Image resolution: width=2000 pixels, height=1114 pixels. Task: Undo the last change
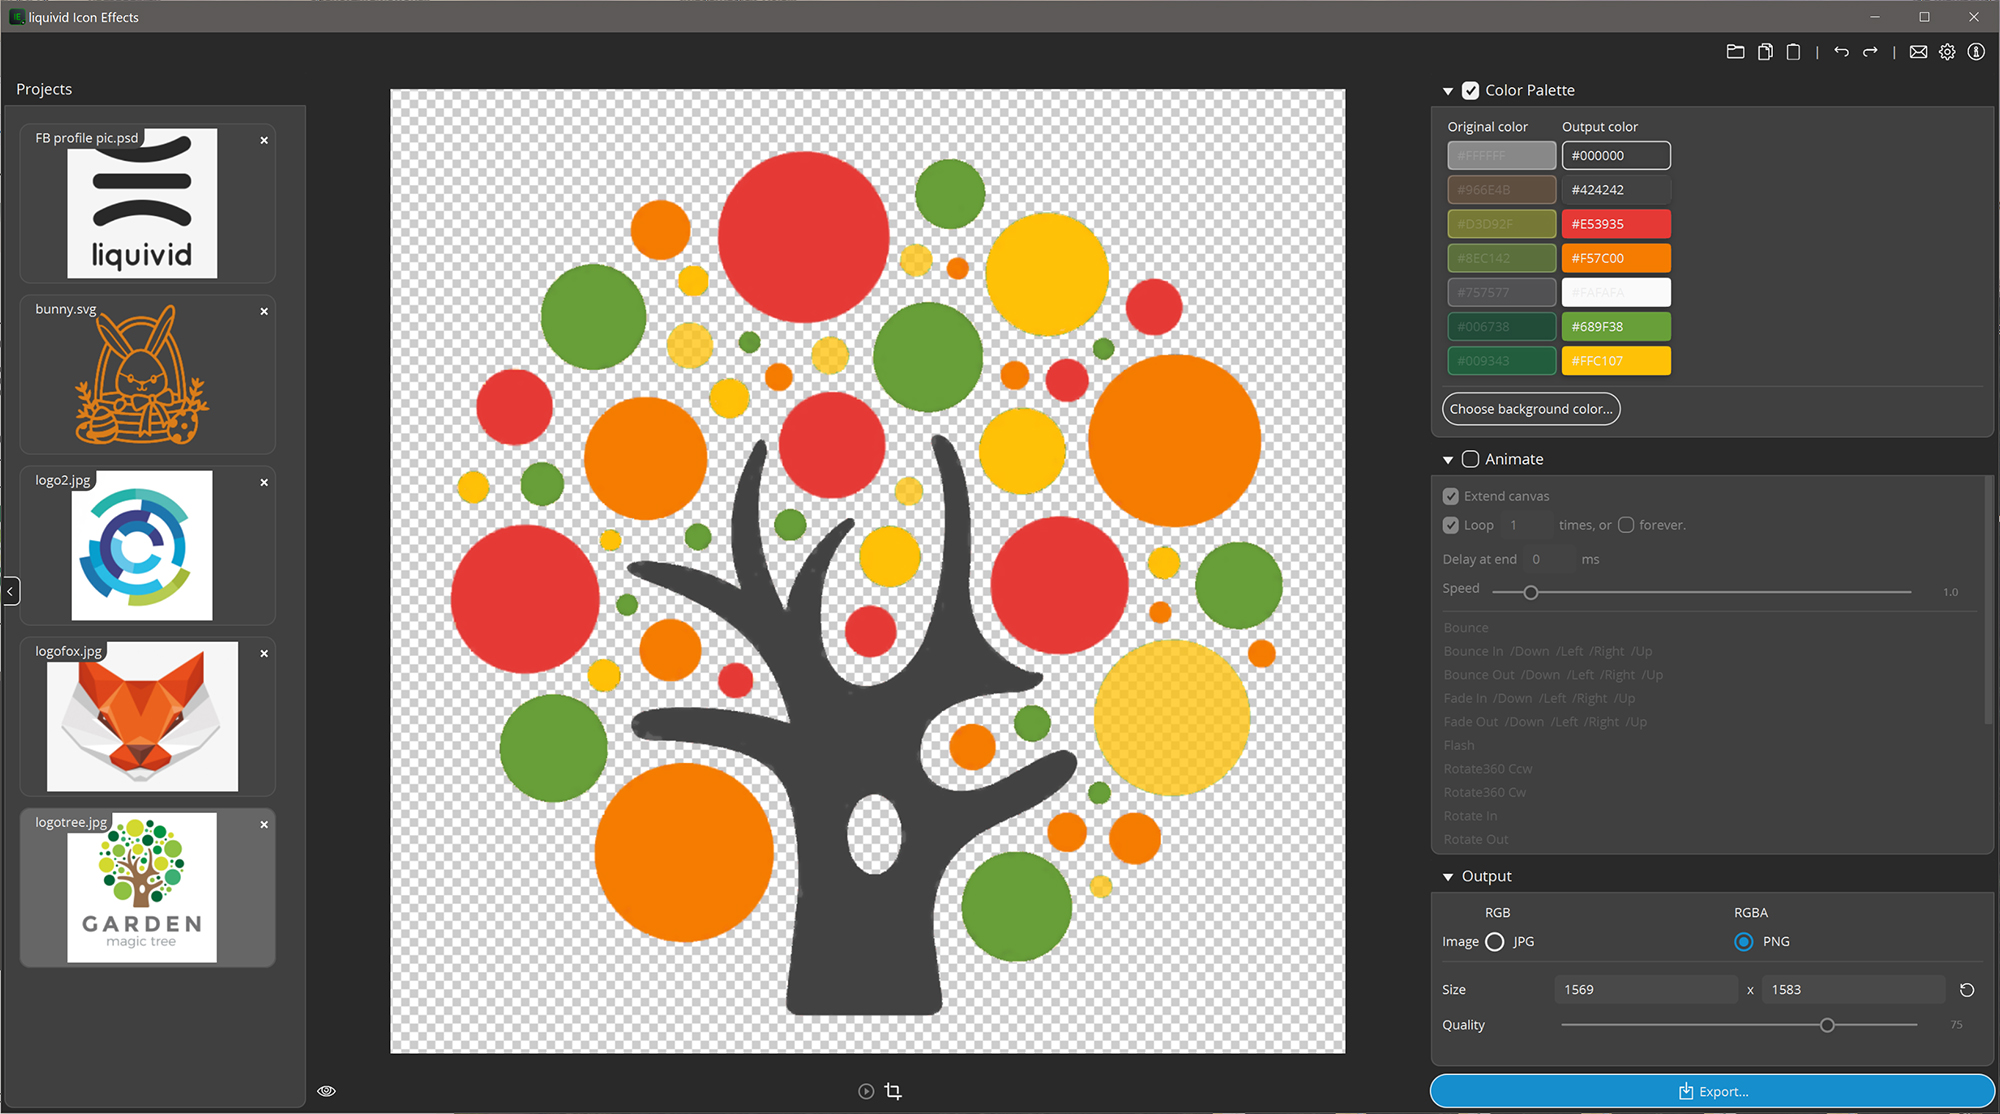pyautogui.click(x=1841, y=51)
